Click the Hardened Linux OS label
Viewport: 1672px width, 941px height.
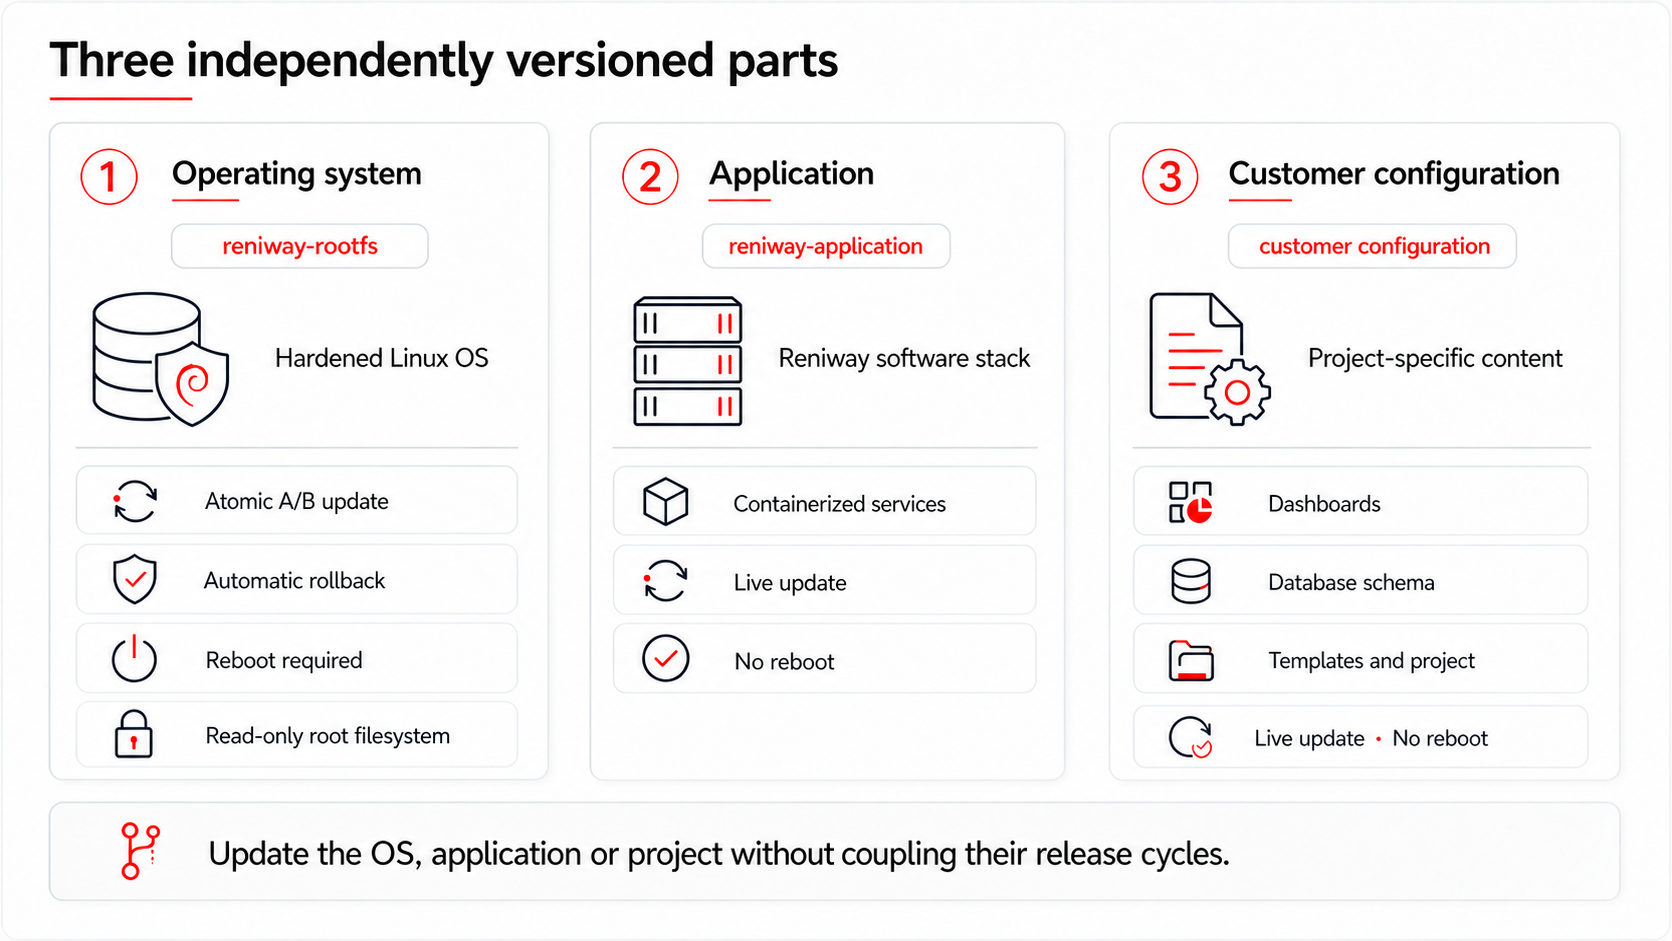click(382, 358)
